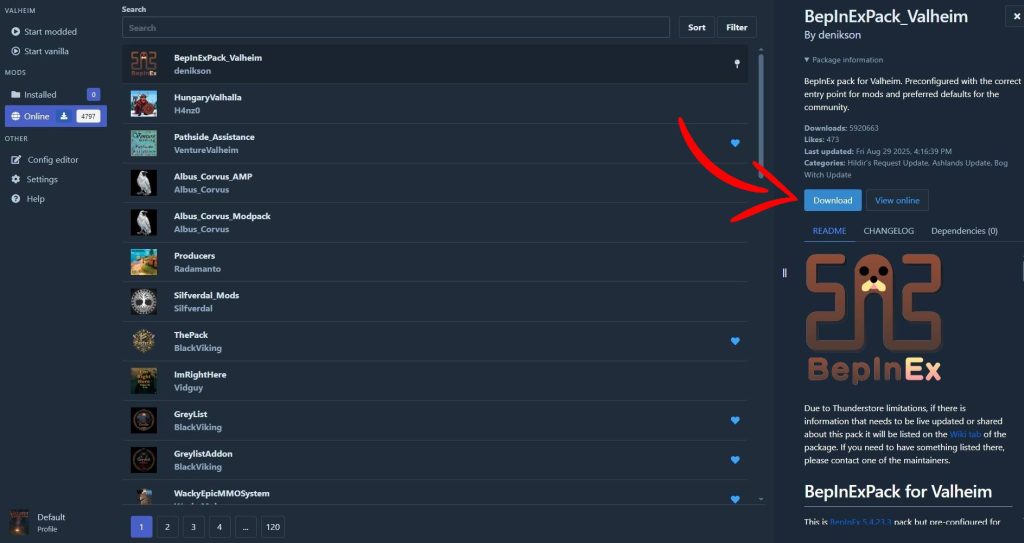Select the GreylistAddon mod icon
The width and height of the screenshot is (1024, 543).
(144, 460)
